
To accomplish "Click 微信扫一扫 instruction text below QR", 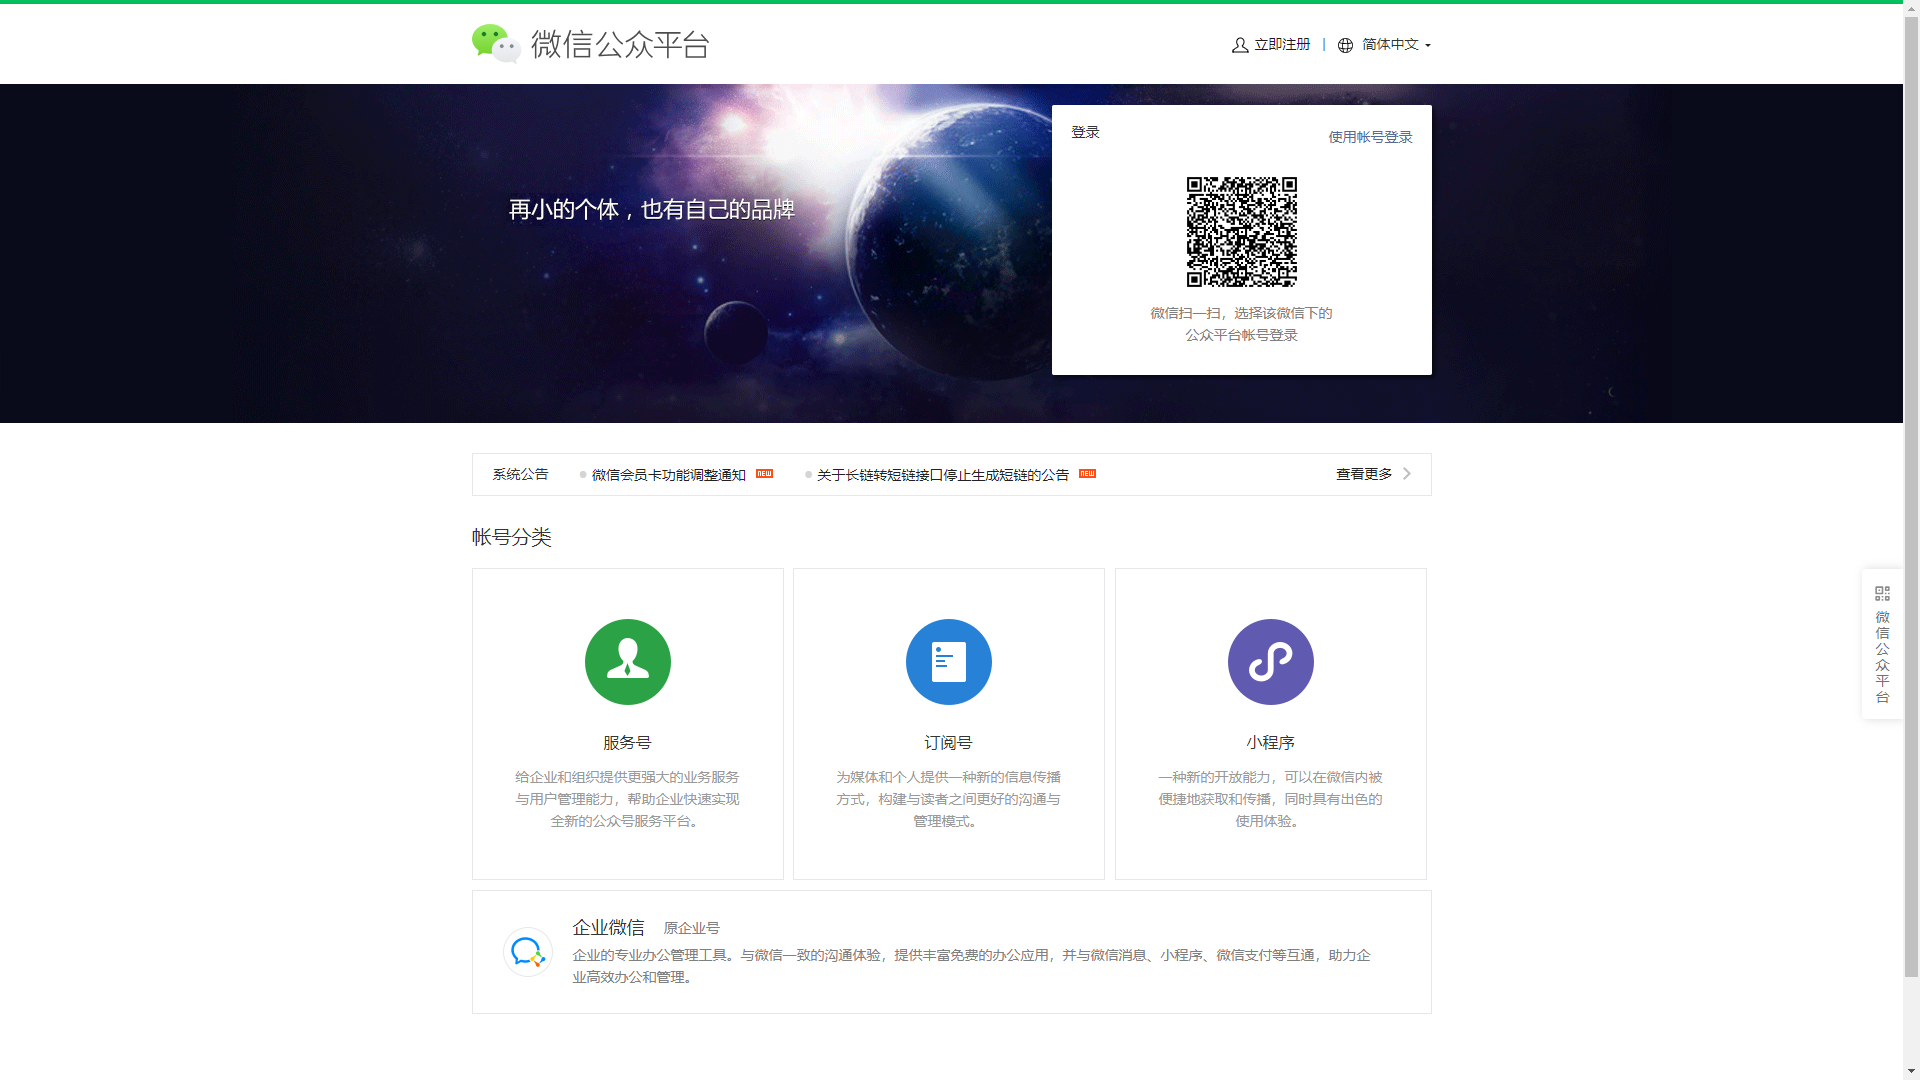I will click(1241, 324).
